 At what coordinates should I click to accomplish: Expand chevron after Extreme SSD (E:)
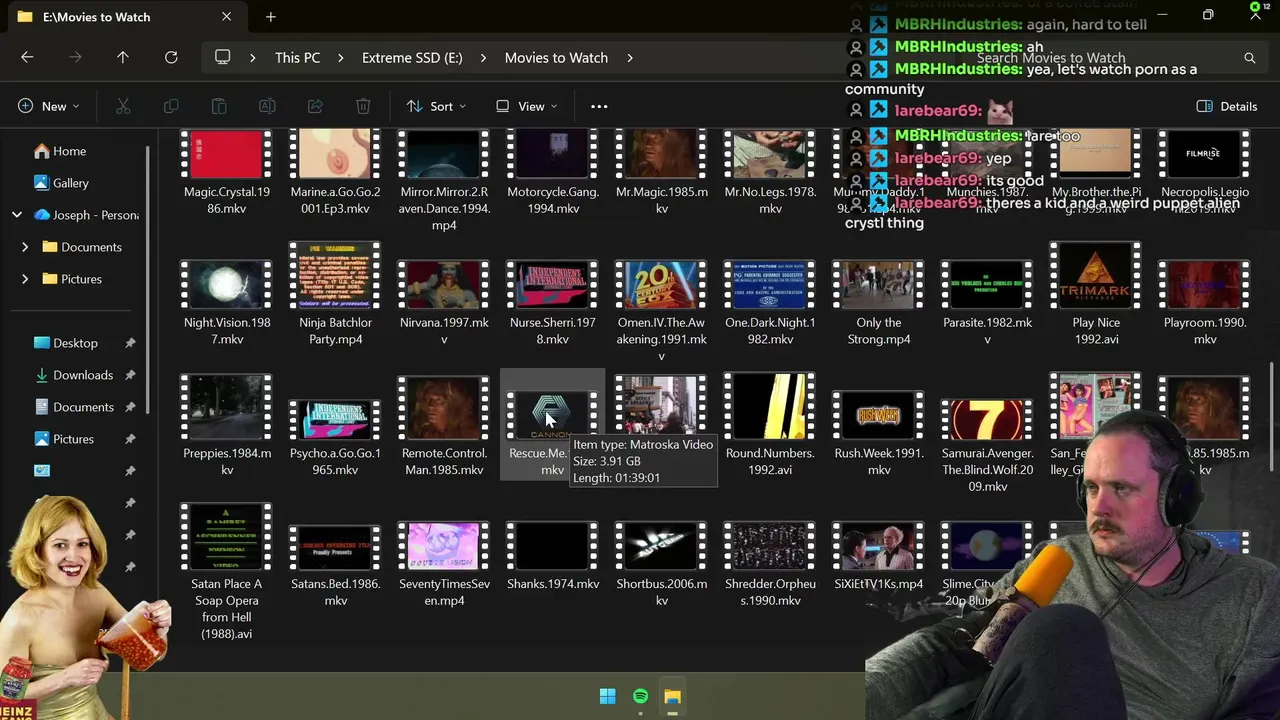pos(483,58)
